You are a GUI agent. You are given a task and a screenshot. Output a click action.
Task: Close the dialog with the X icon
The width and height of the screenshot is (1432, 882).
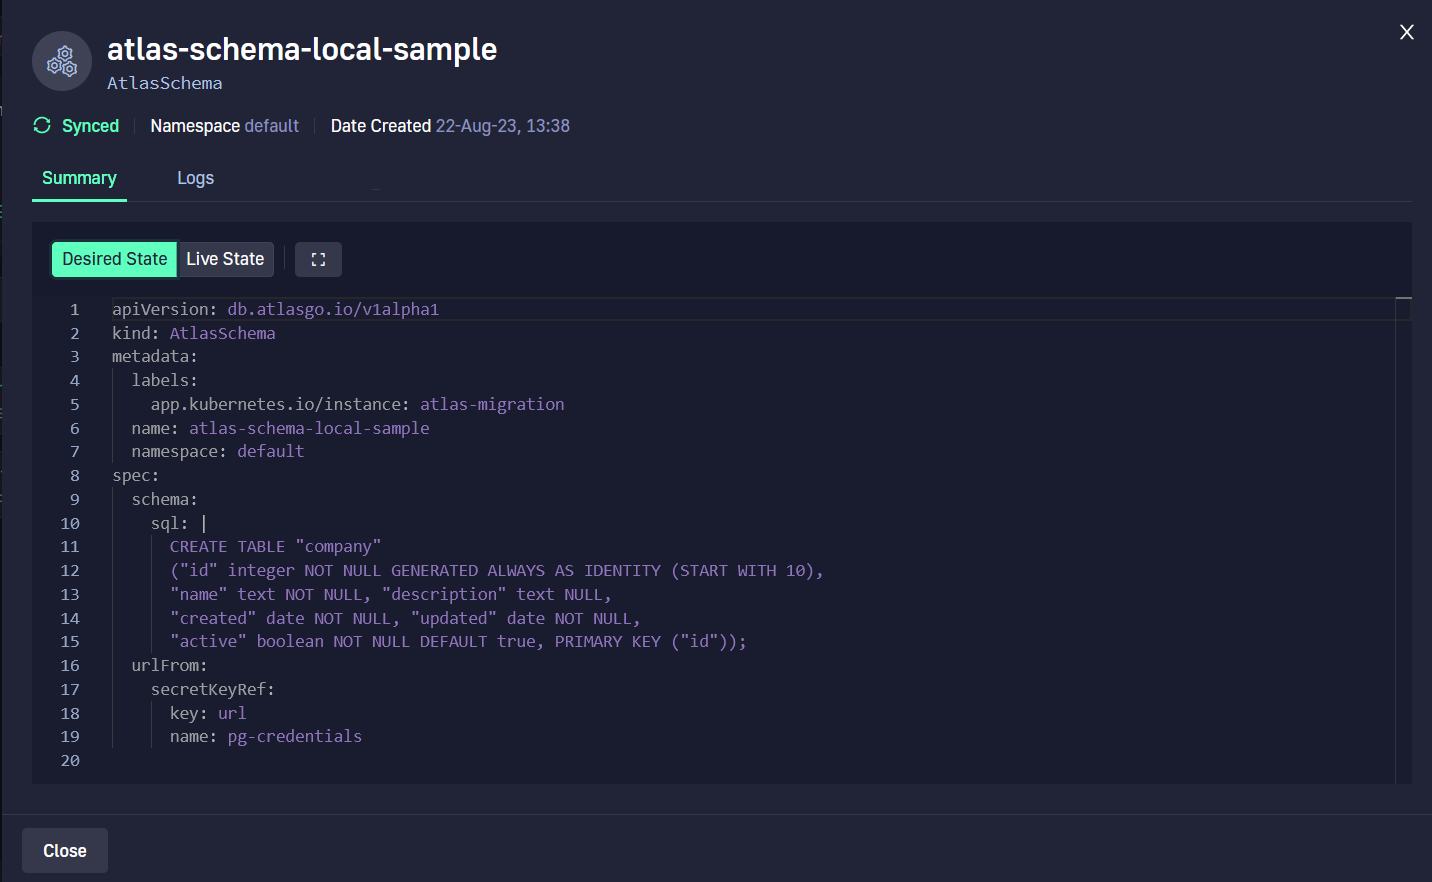(1406, 32)
